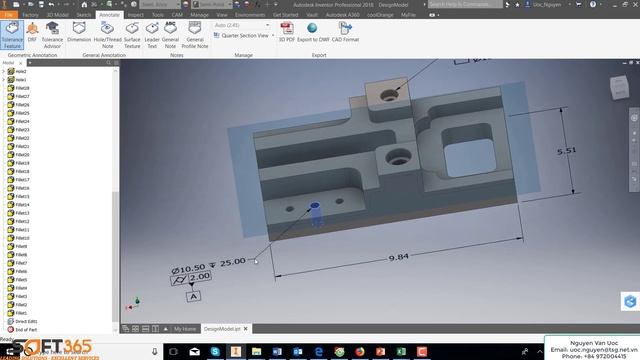Expand the Hole2 browser node
The width and height of the screenshot is (640, 360).
4,71
